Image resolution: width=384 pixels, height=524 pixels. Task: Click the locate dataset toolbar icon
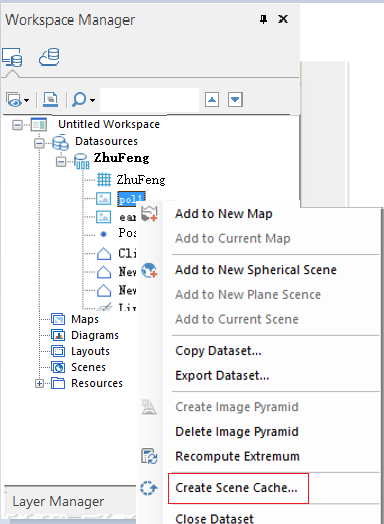point(50,99)
